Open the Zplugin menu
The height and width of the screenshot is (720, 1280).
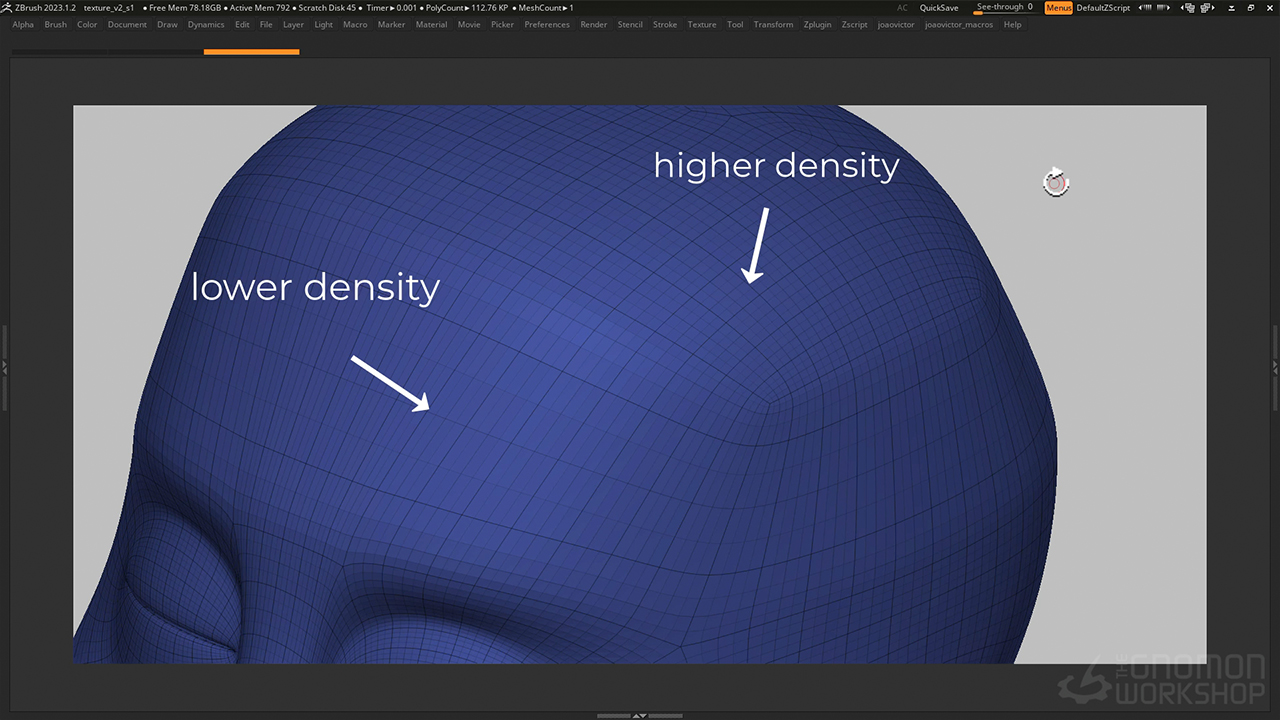coord(817,25)
